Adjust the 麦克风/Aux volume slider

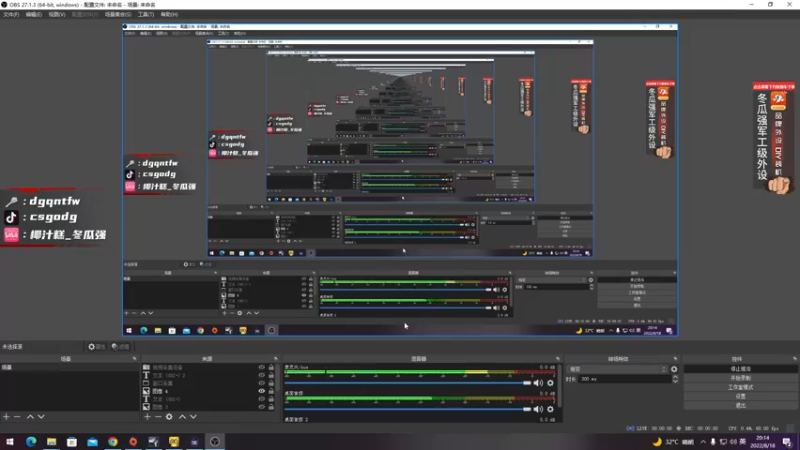coord(408,383)
